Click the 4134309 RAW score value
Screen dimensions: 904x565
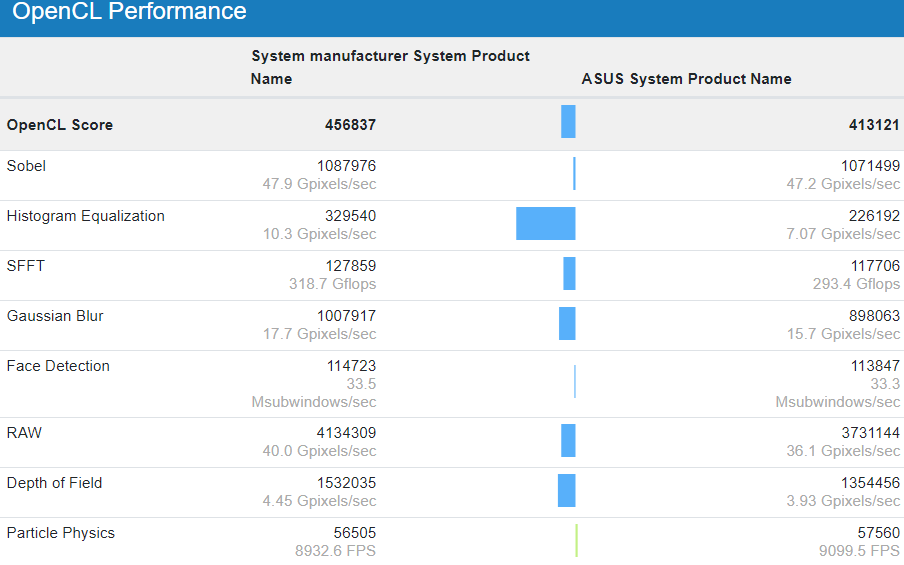[x=346, y=433]
